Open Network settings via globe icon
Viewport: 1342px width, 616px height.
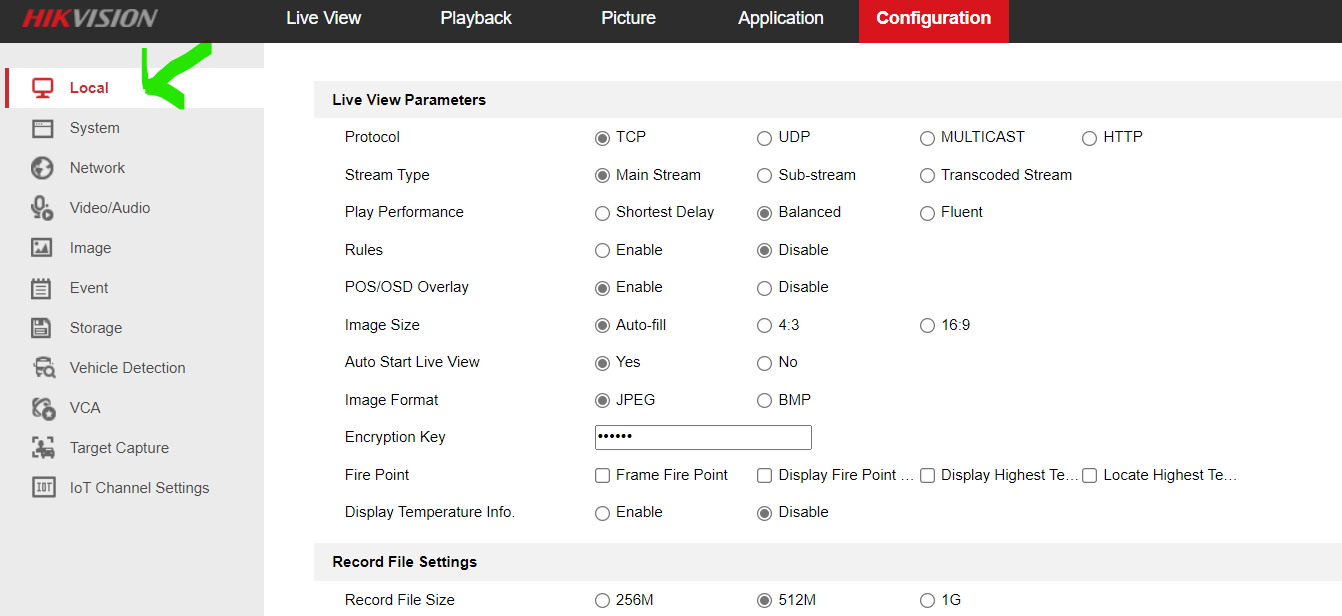tap(42, 168)
